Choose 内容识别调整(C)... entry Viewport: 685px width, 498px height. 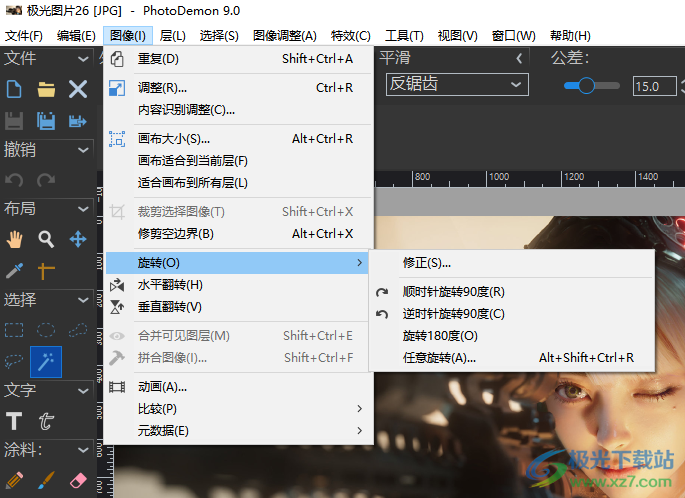239,110
